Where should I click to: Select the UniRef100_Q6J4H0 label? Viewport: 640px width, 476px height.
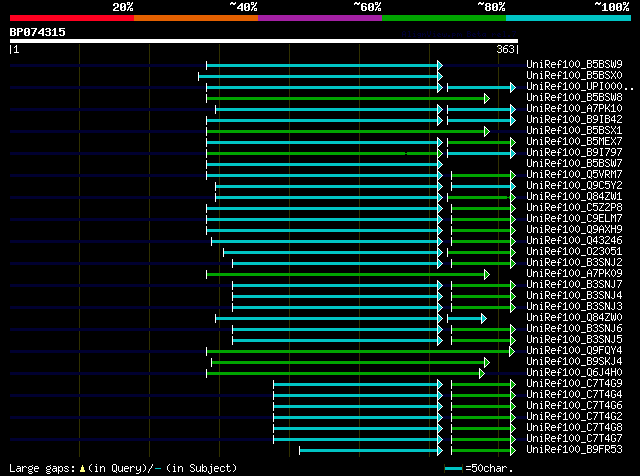coord(574,373)
